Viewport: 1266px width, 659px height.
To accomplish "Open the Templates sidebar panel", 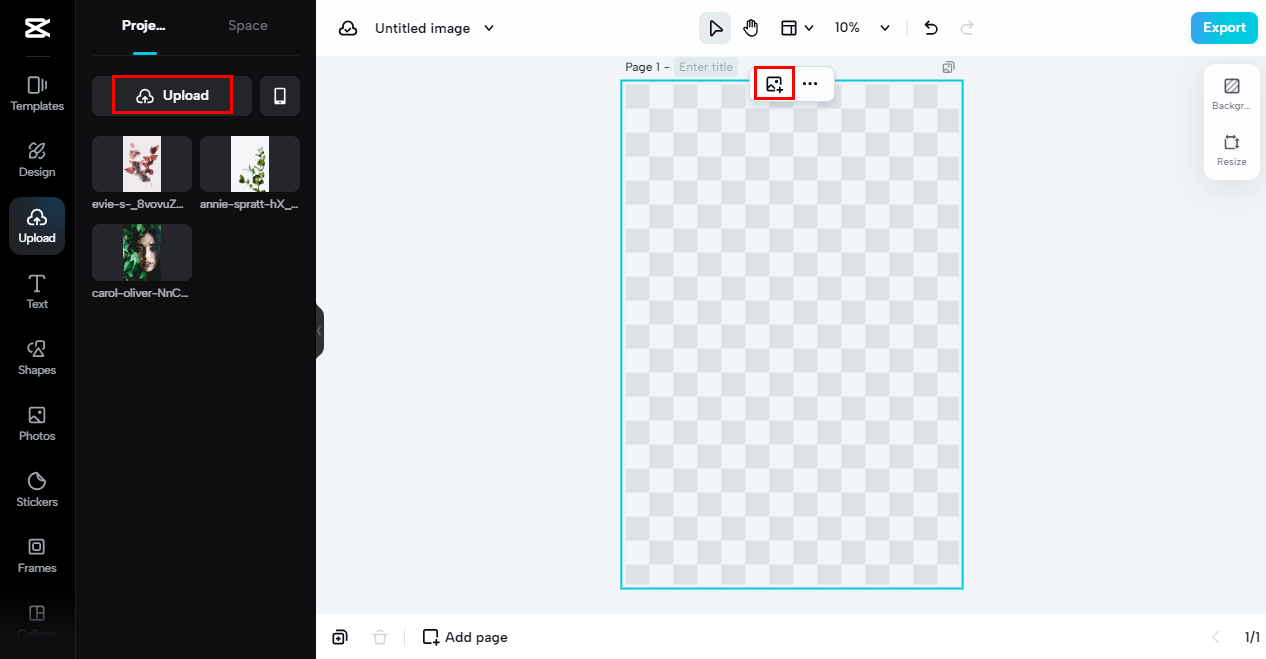I will click(37, 94).
